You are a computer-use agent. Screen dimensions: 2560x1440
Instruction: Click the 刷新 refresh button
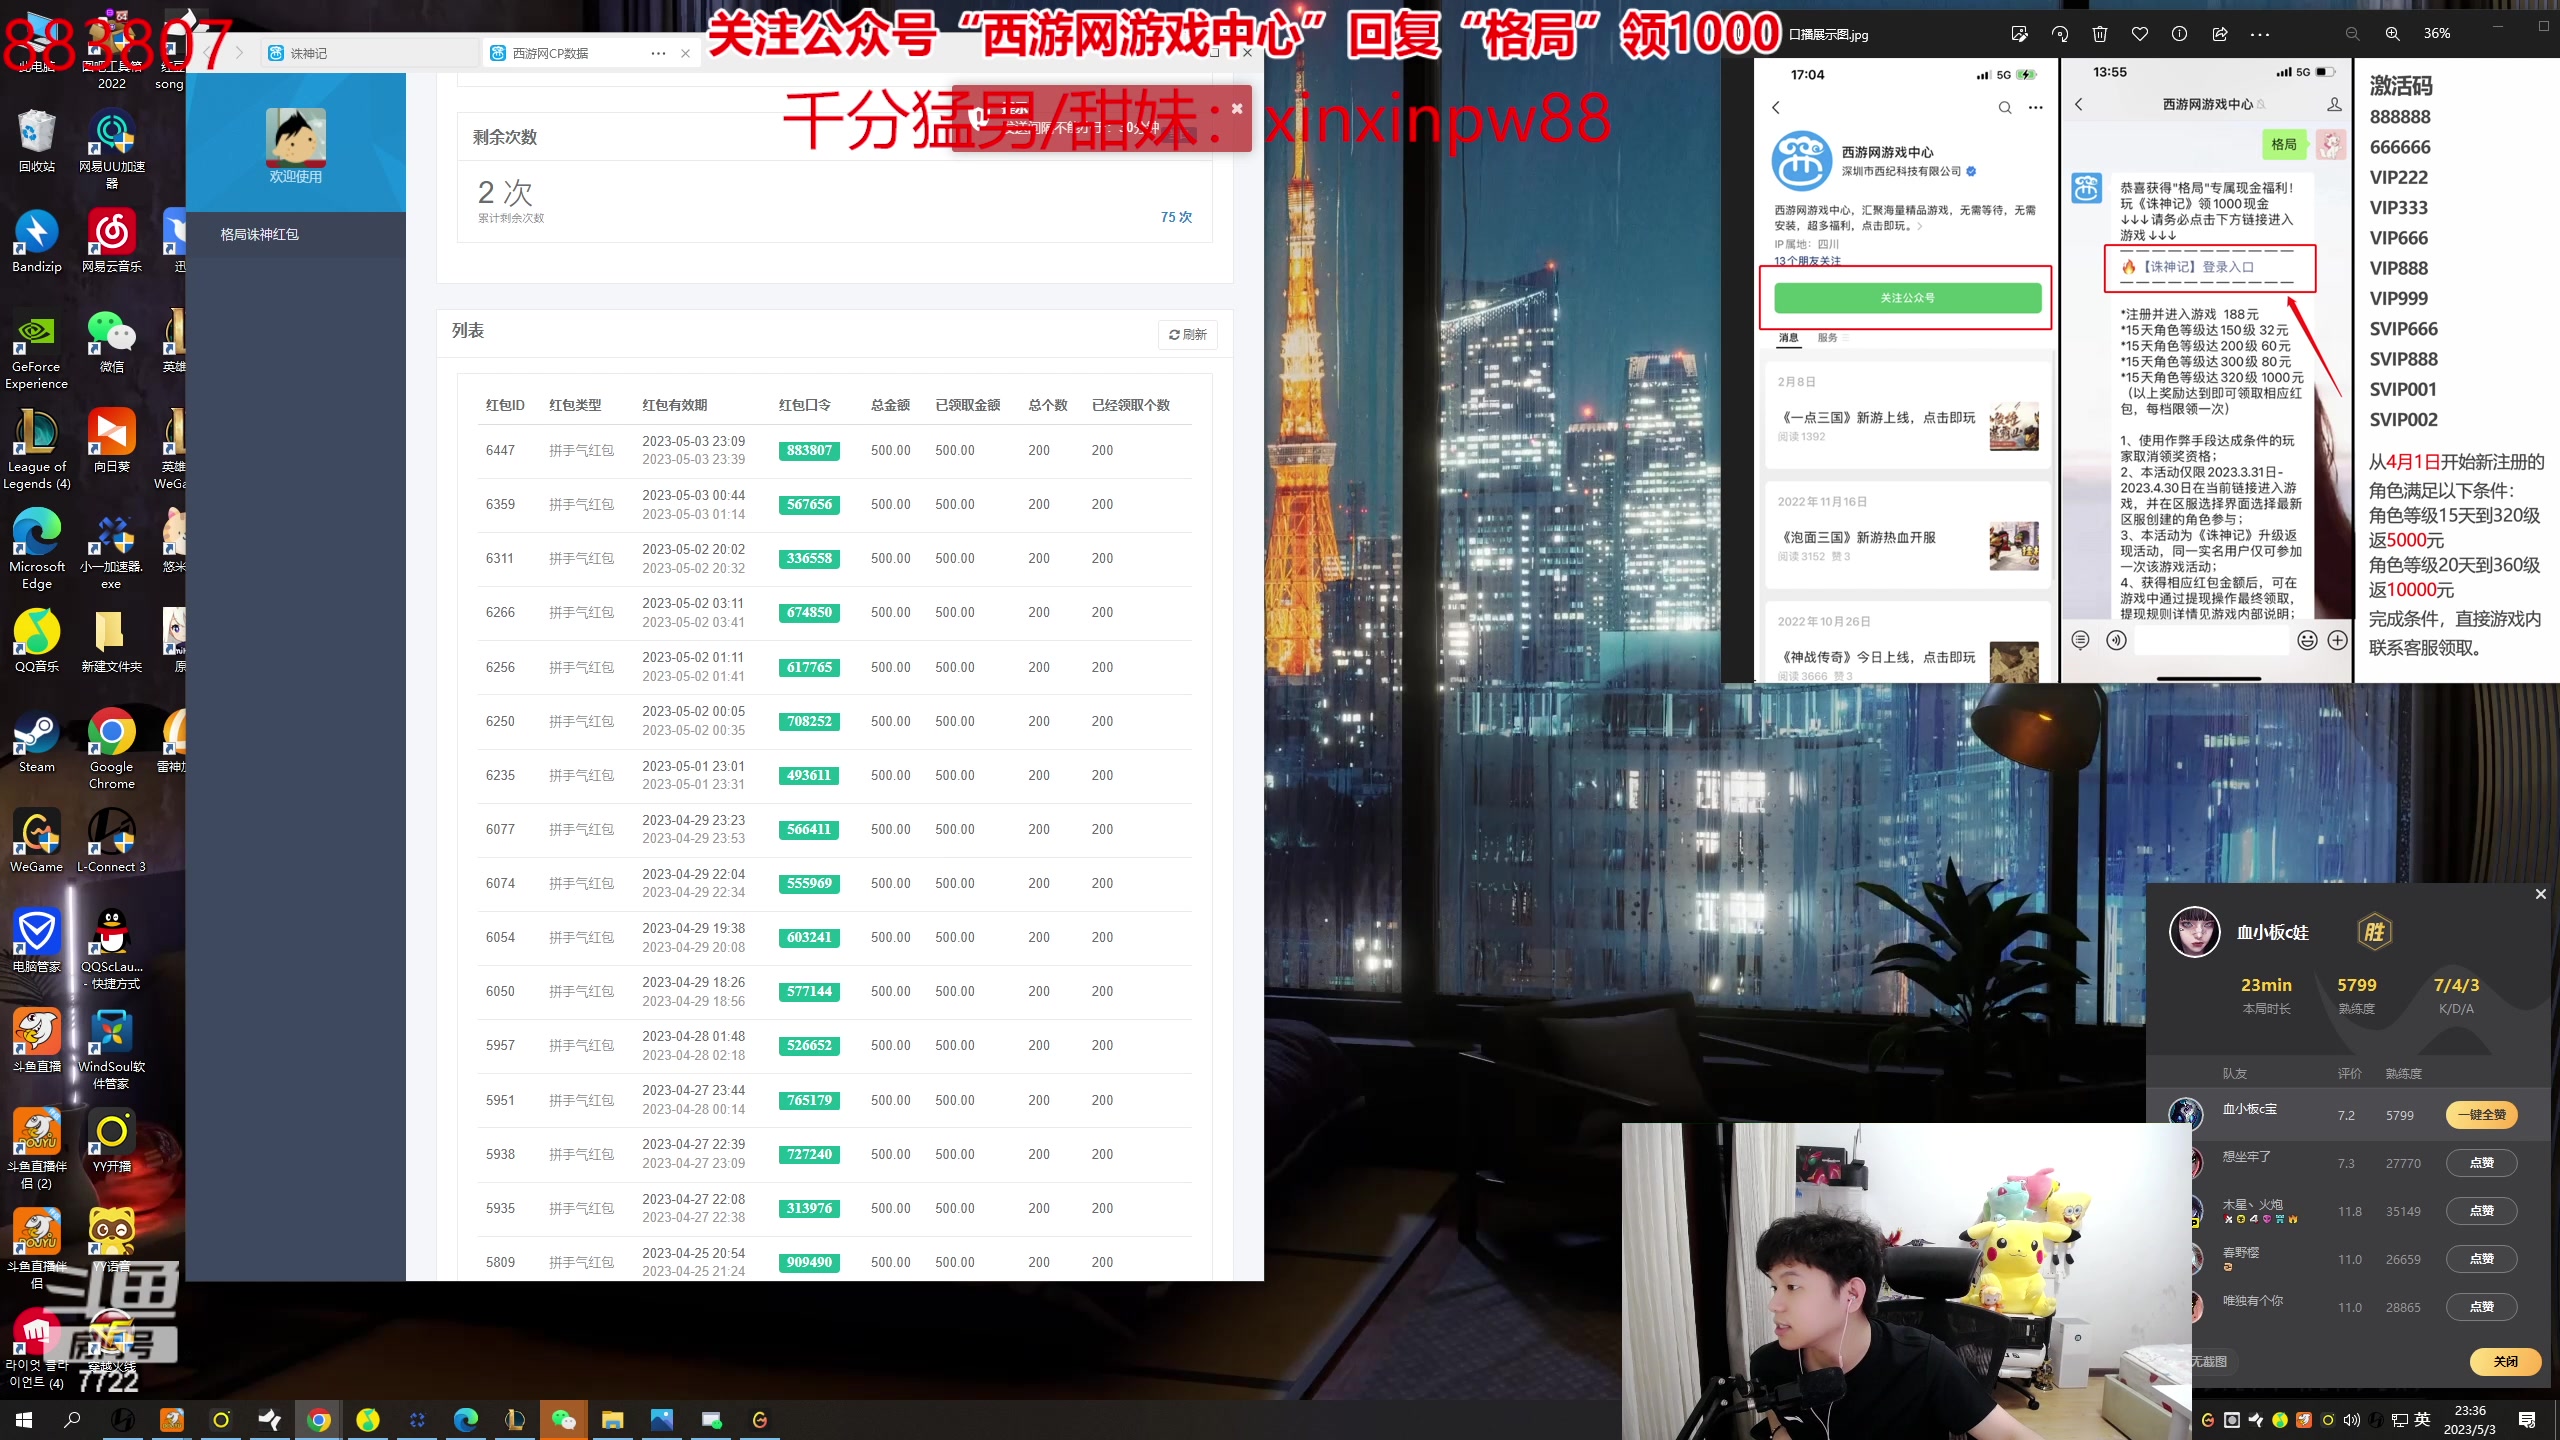coord(1188,335)
